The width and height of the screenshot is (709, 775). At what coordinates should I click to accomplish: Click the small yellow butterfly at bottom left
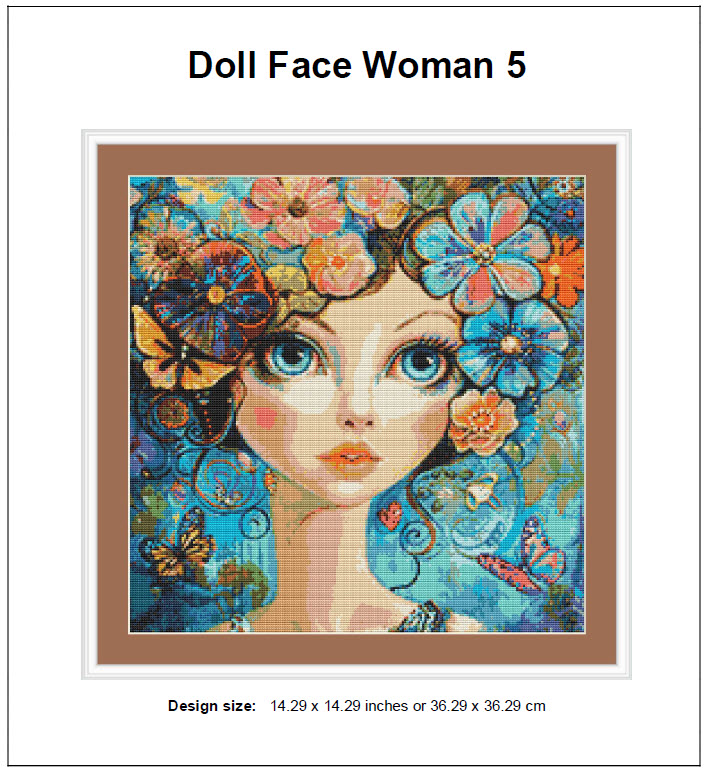tap(181, 546)
